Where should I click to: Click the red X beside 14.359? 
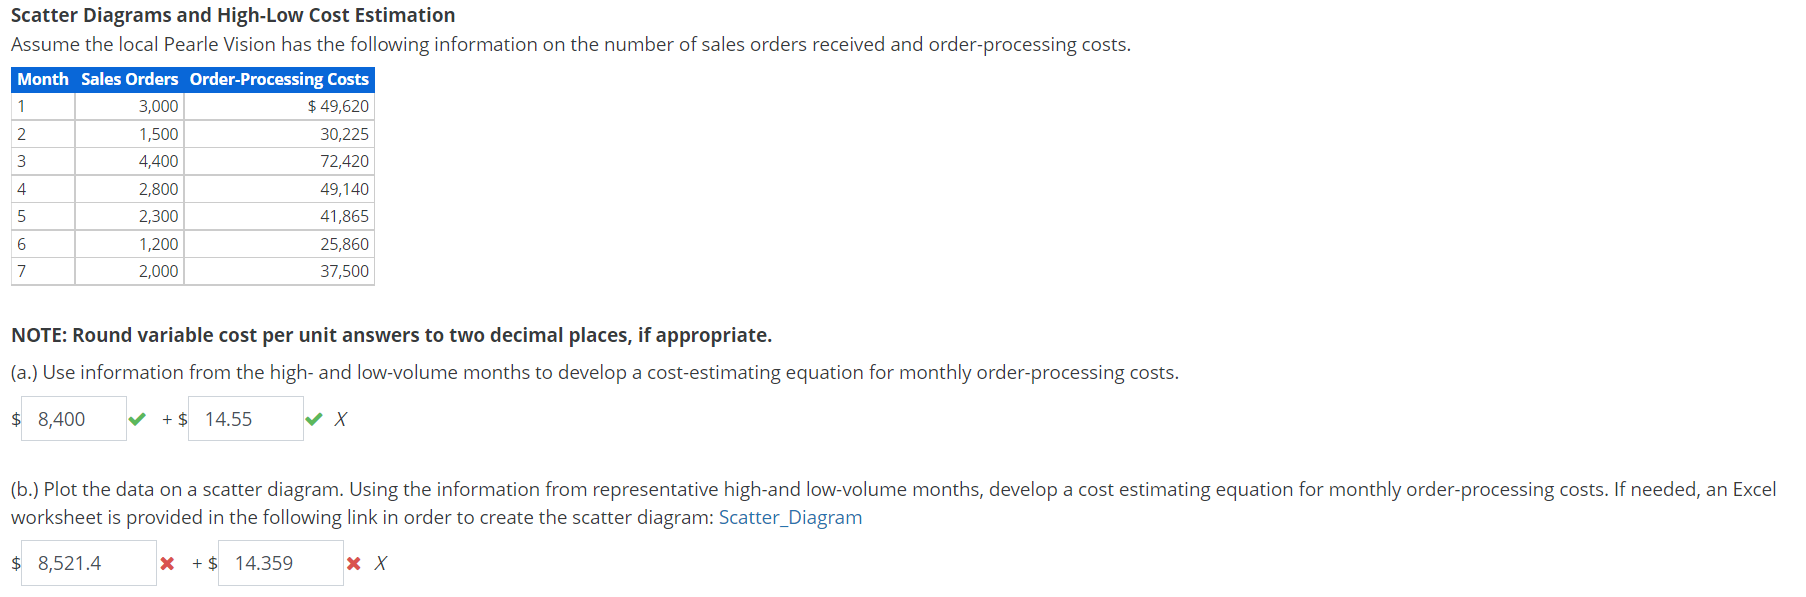[x=353, y=563]
